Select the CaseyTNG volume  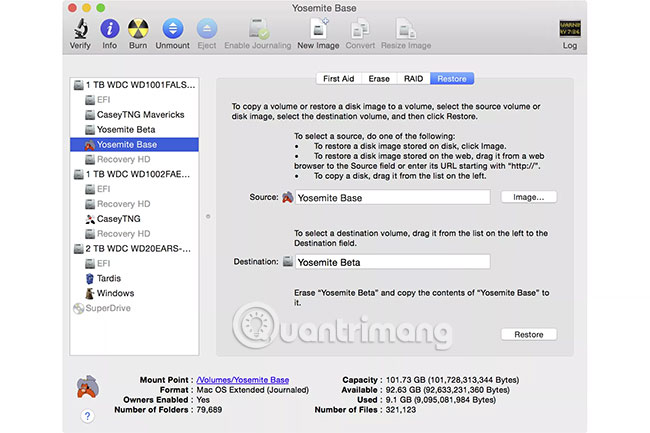pos(134,219)
